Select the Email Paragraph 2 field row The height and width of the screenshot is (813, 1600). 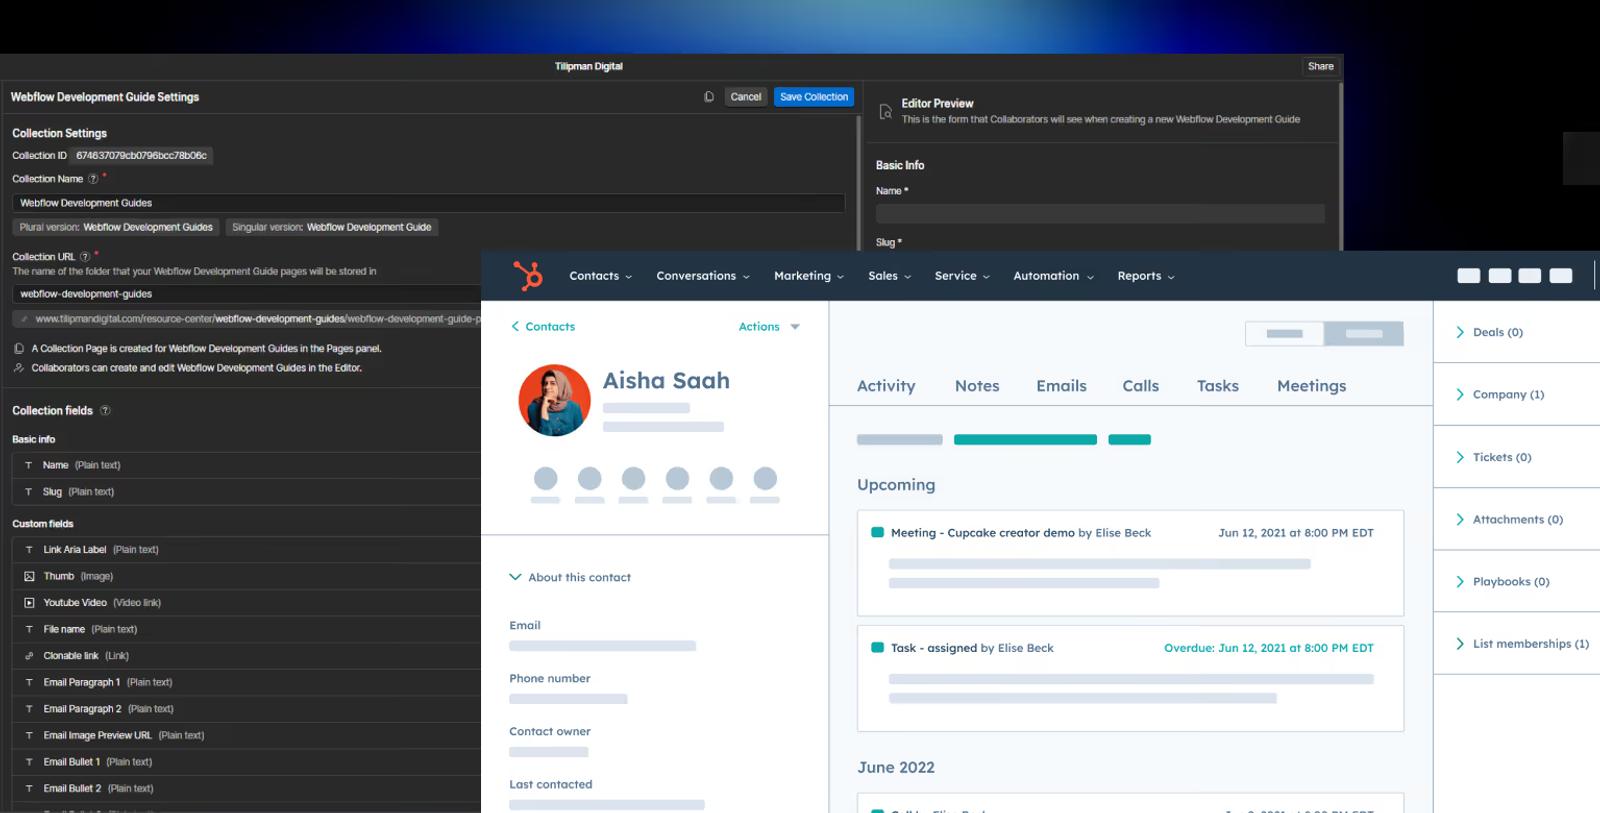coord(246,709)
